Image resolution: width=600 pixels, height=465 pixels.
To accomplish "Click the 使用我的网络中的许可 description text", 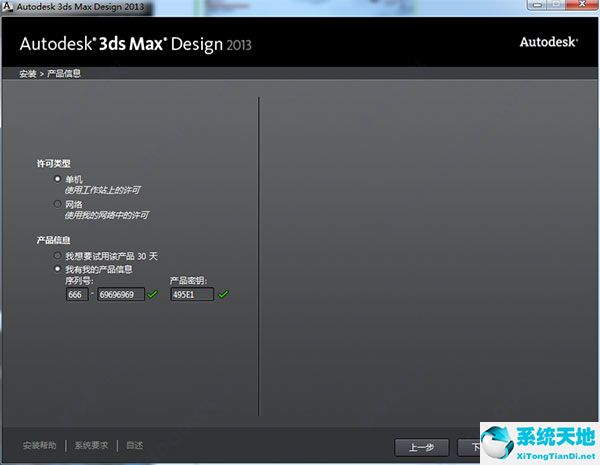I will point(107,215).
